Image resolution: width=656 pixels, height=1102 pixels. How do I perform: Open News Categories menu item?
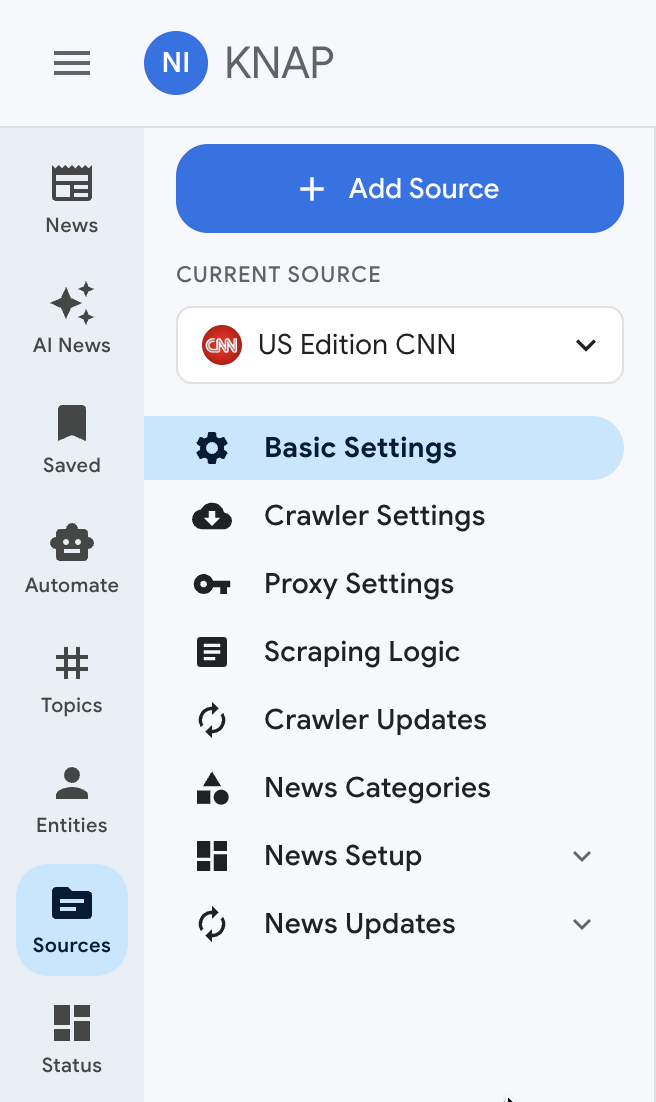click(x=377, y=788)
